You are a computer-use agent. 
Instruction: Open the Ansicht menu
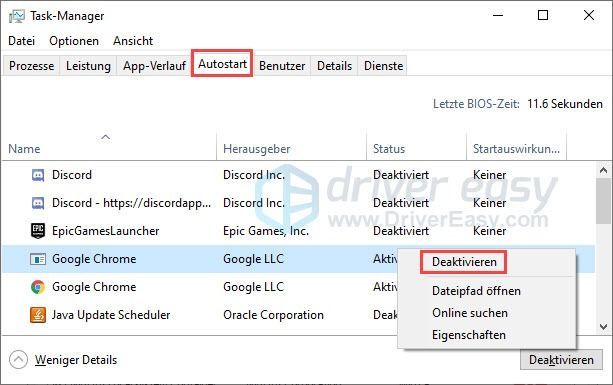(133, 41)
